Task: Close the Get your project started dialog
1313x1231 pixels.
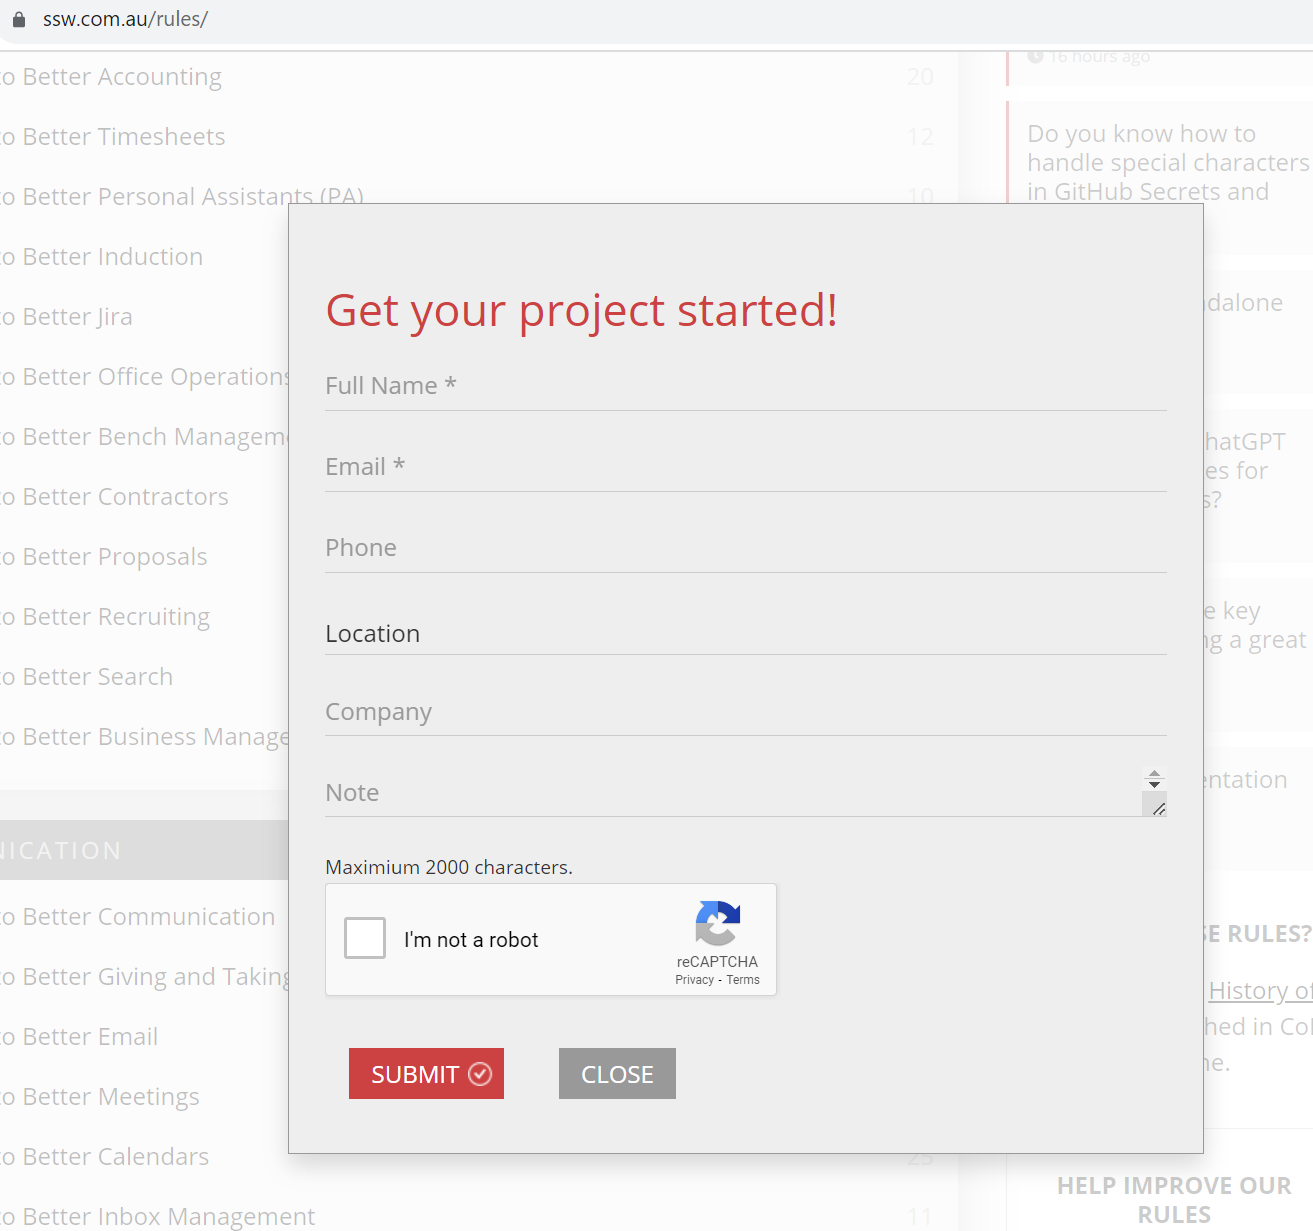Action: [x=616, y=1073]
